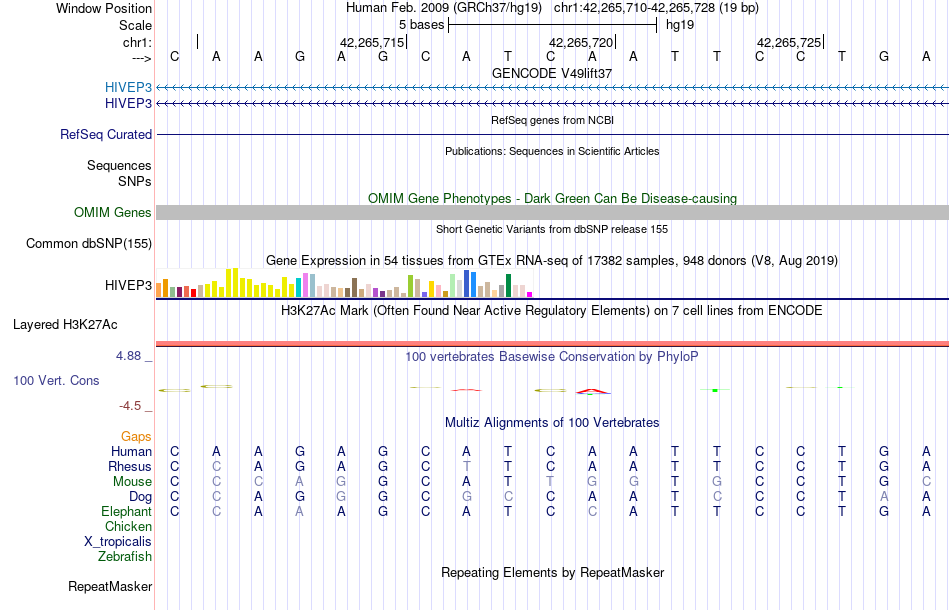The height and width of the screenshot is (610, 950).
Task: Click the "OMIM Genes" track label
Action: click(x=113, y=213)
